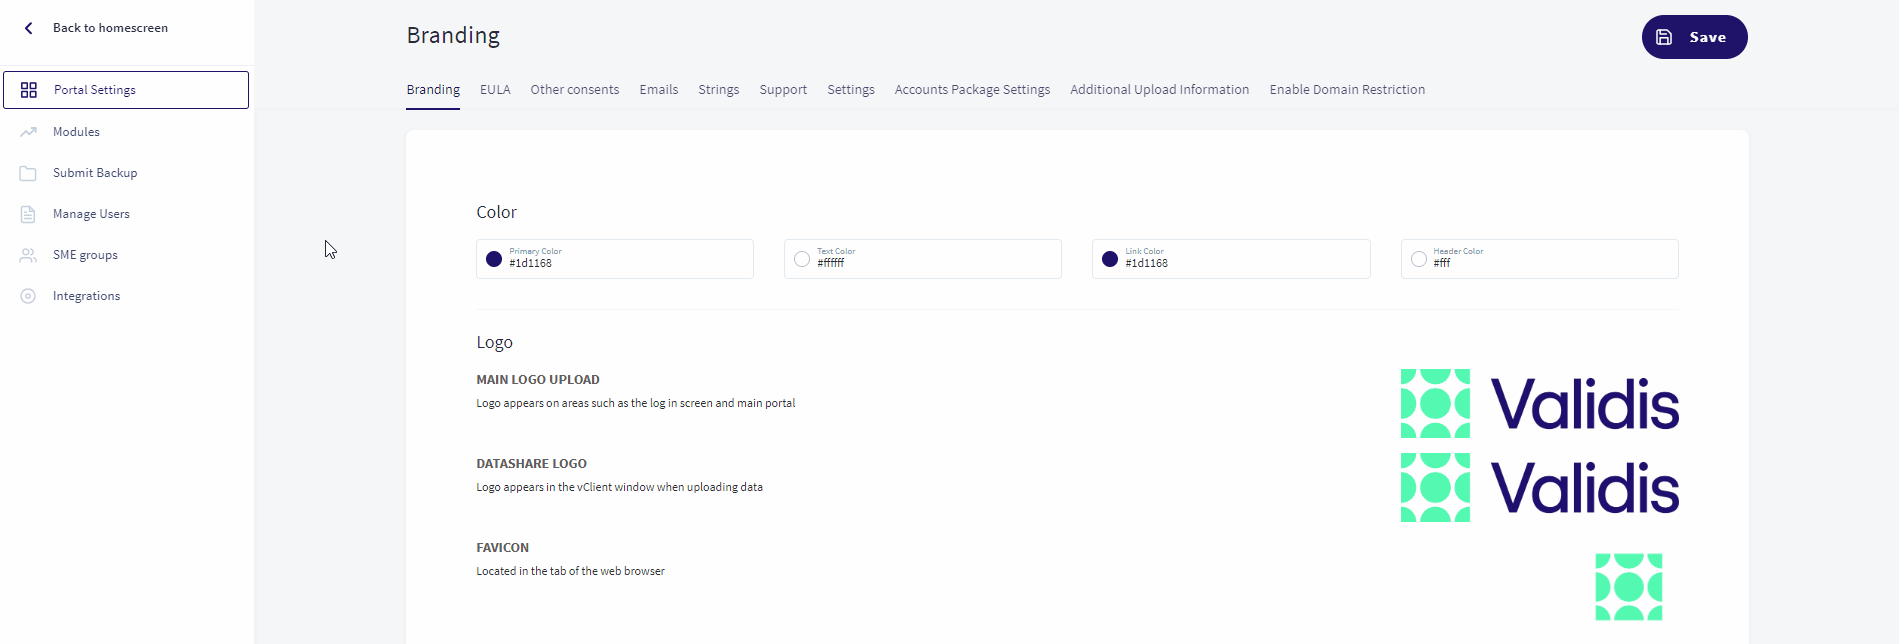Viewport: 1899px width, 644px height.
Task: Click 'Logo appears on areas such as' description
Action: pos(636,404)
